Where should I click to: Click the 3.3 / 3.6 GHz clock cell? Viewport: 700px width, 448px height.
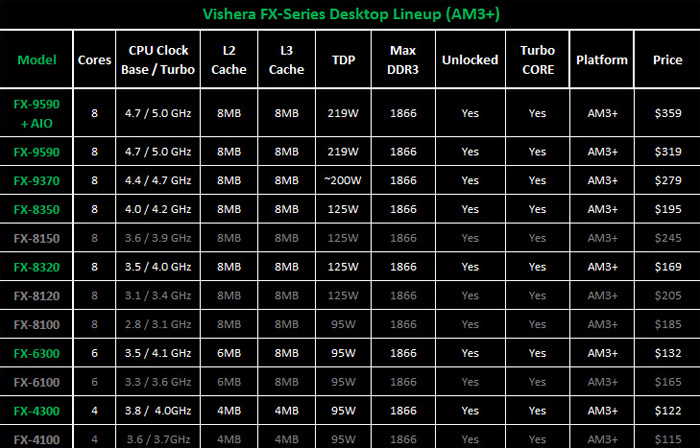(x=158, y=382)
